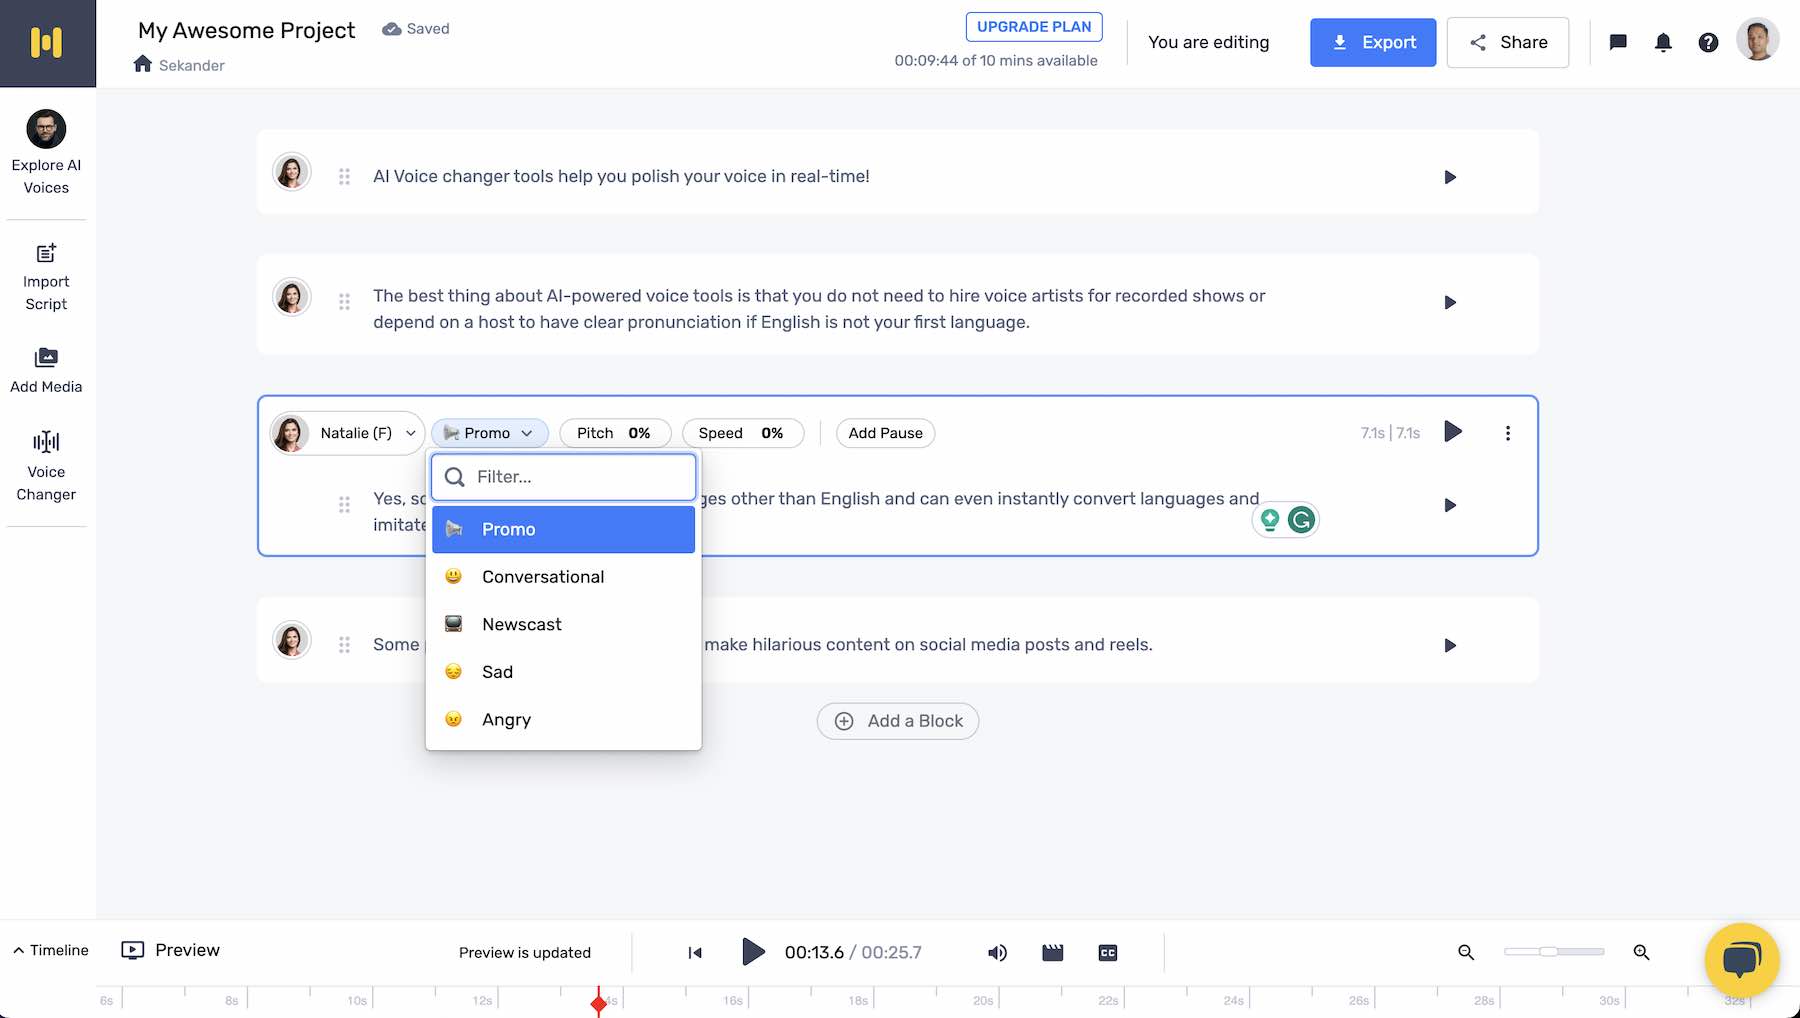Play the first voice block

coord(1449,176)
